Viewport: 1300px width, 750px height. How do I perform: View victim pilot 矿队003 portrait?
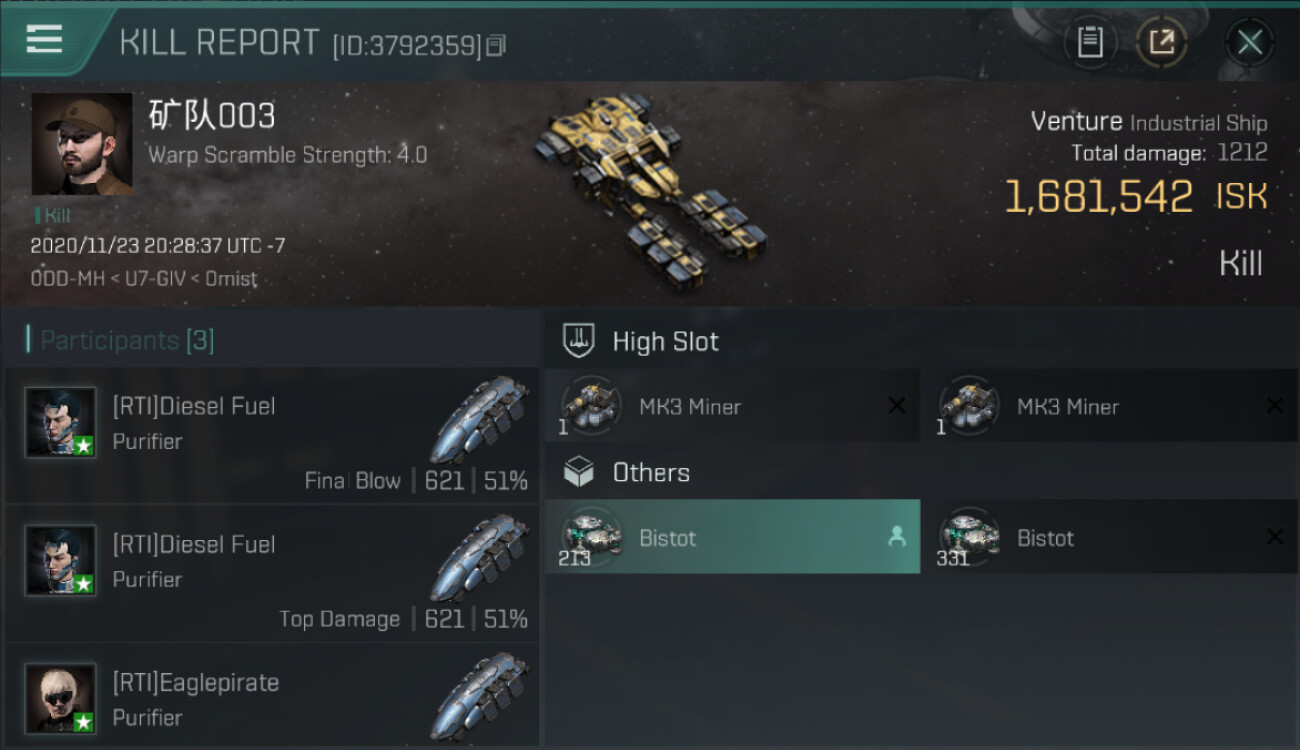tap(81, 144)
